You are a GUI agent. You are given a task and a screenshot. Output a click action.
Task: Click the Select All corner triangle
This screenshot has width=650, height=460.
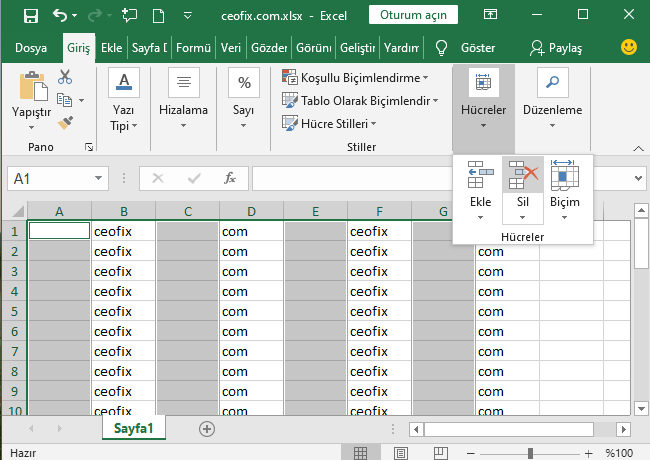[x=17, y=211]
